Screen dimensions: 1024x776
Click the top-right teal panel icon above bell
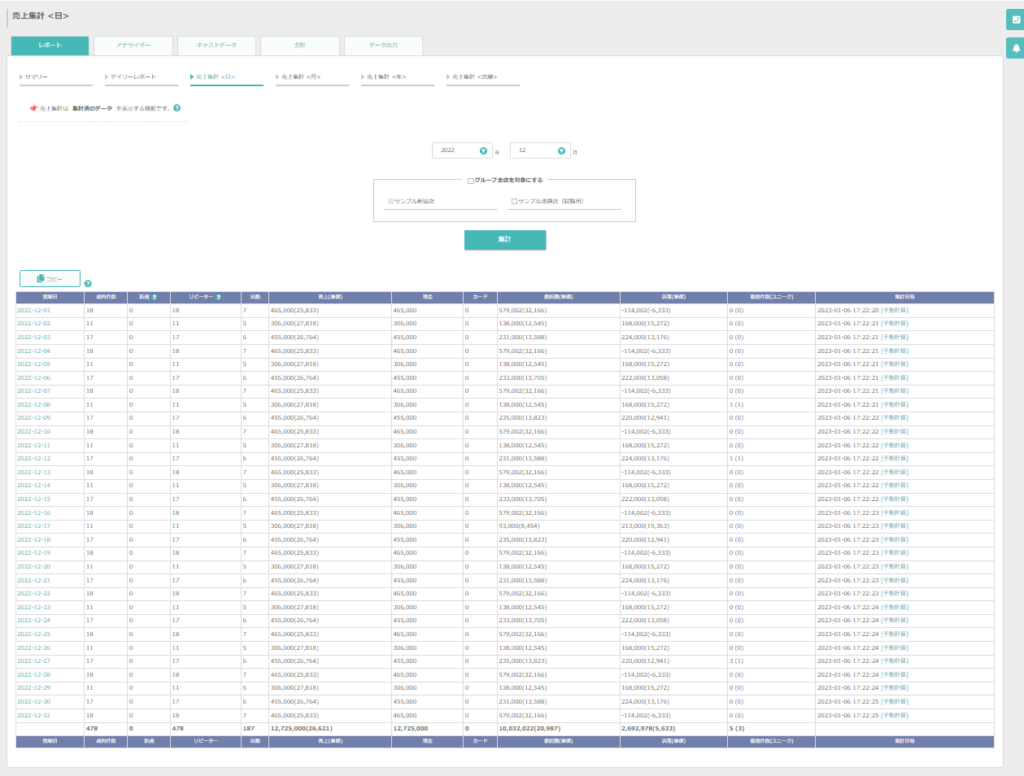pos(1016,20)
